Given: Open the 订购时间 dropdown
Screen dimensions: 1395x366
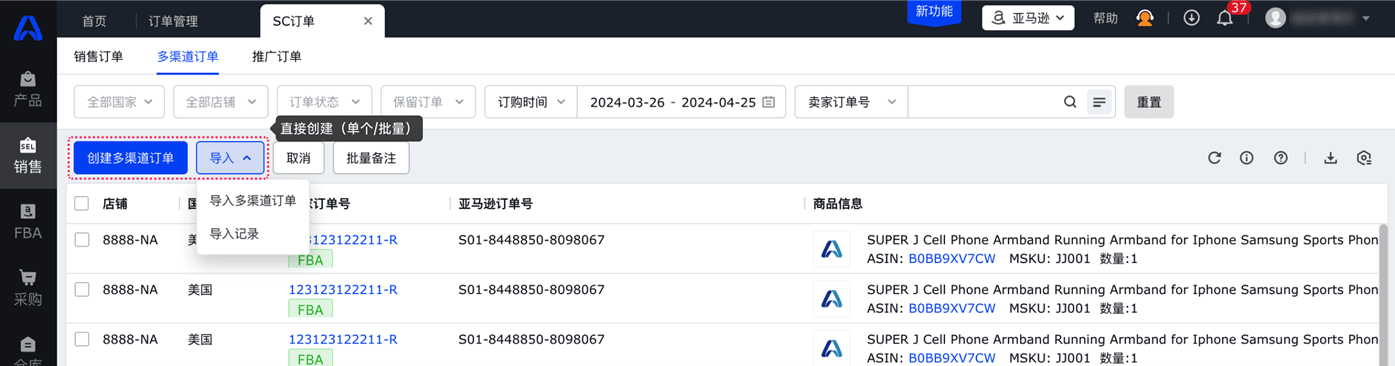Looking at the screenshot, I should [531, 102].
